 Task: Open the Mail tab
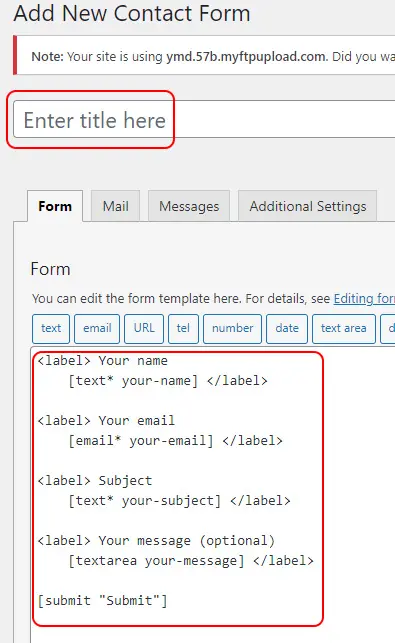pos(115,206)
